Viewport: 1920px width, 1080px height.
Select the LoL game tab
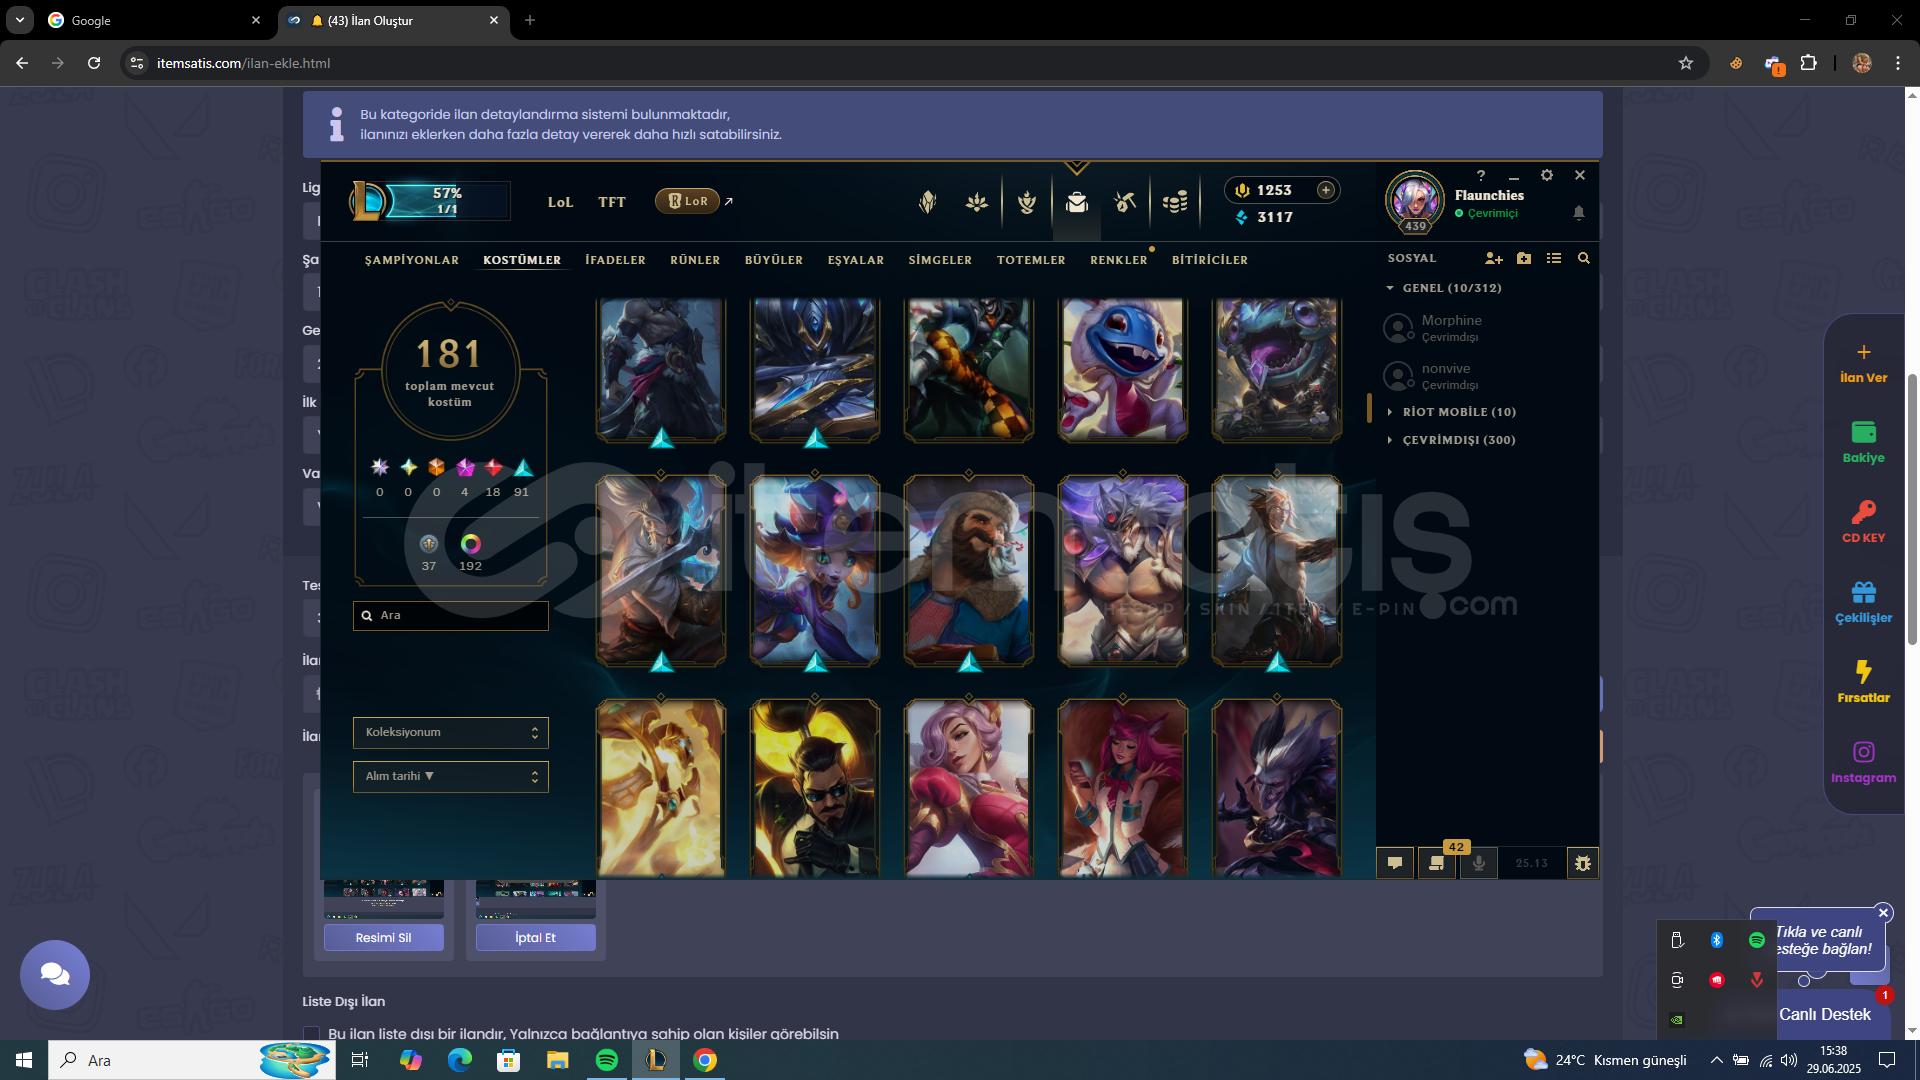click(560, 202)
